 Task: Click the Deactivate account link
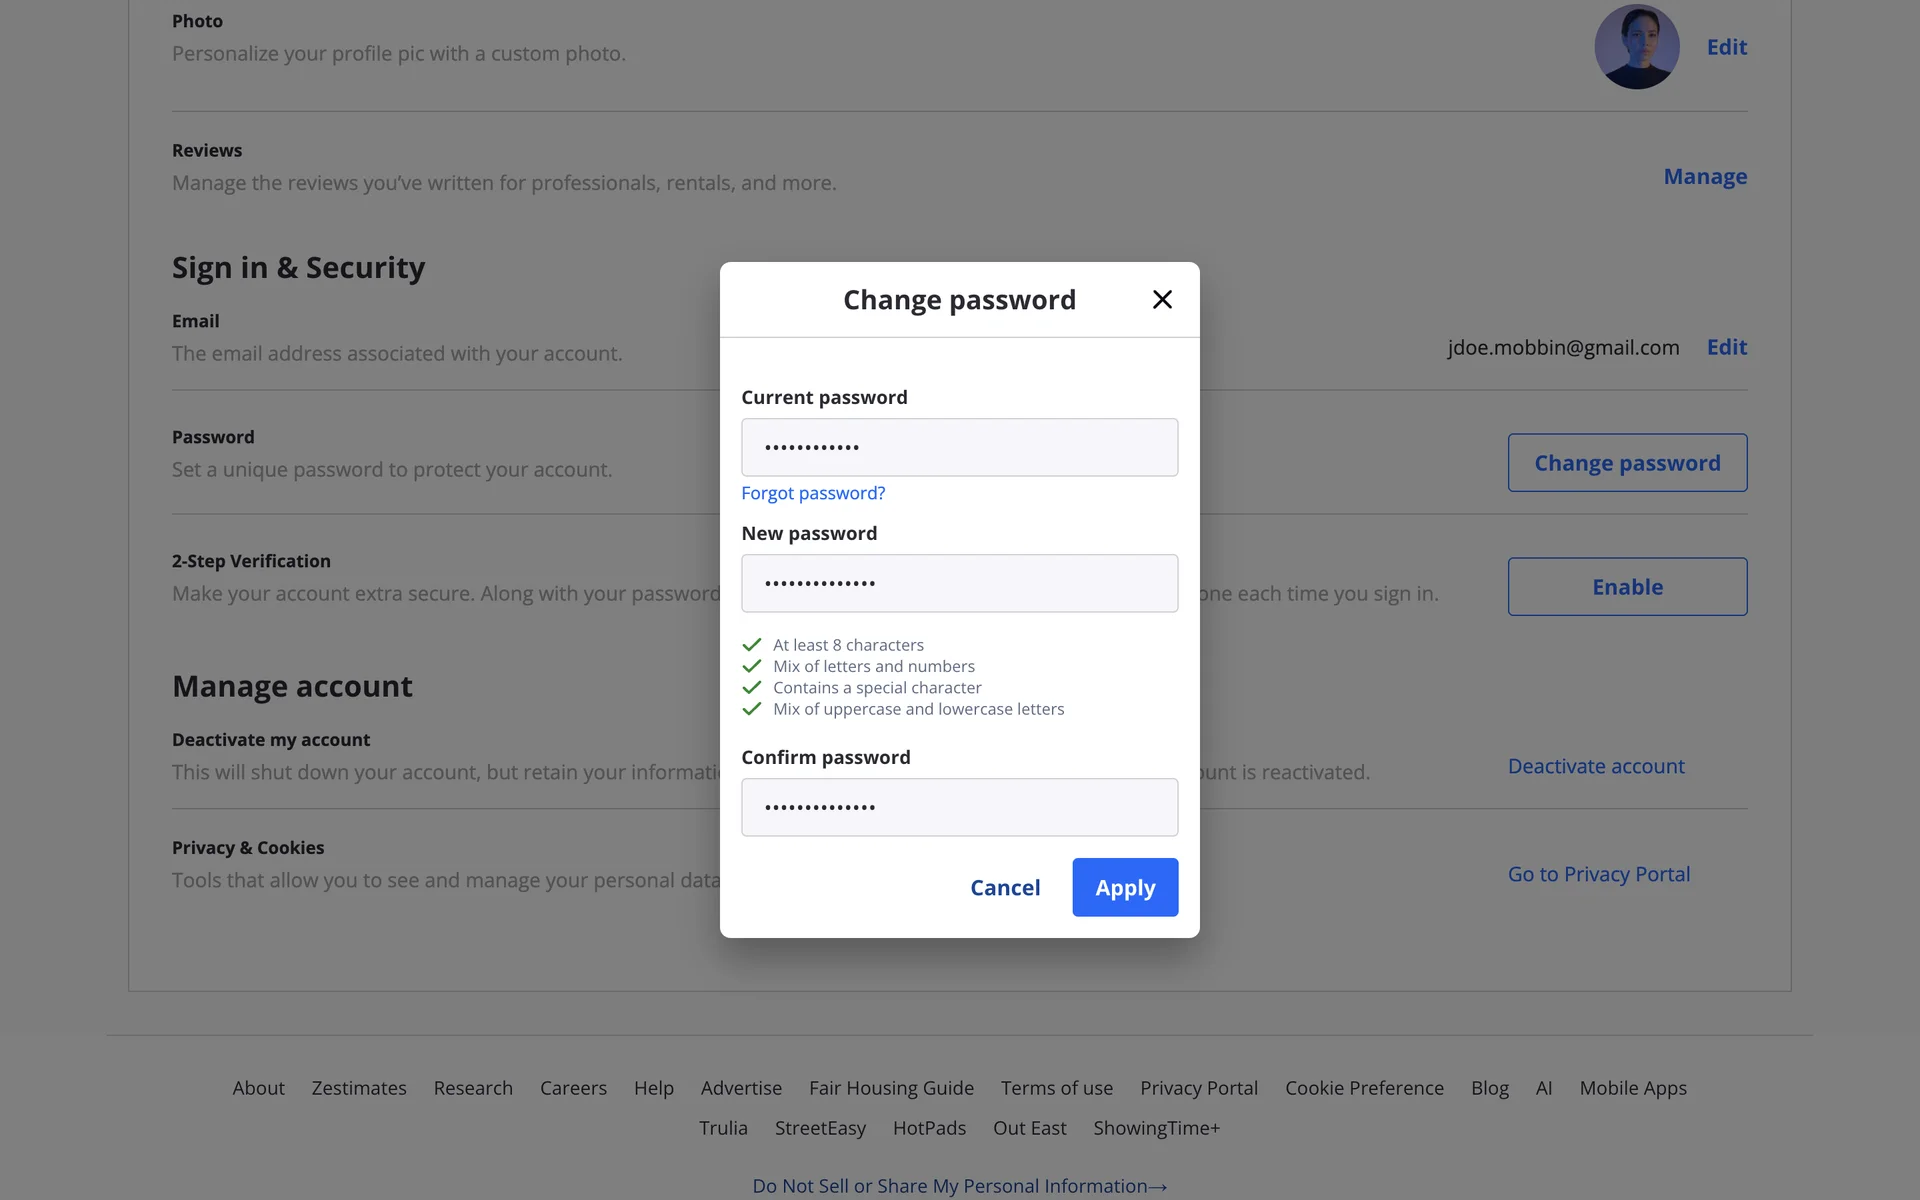click(1596, 766)
